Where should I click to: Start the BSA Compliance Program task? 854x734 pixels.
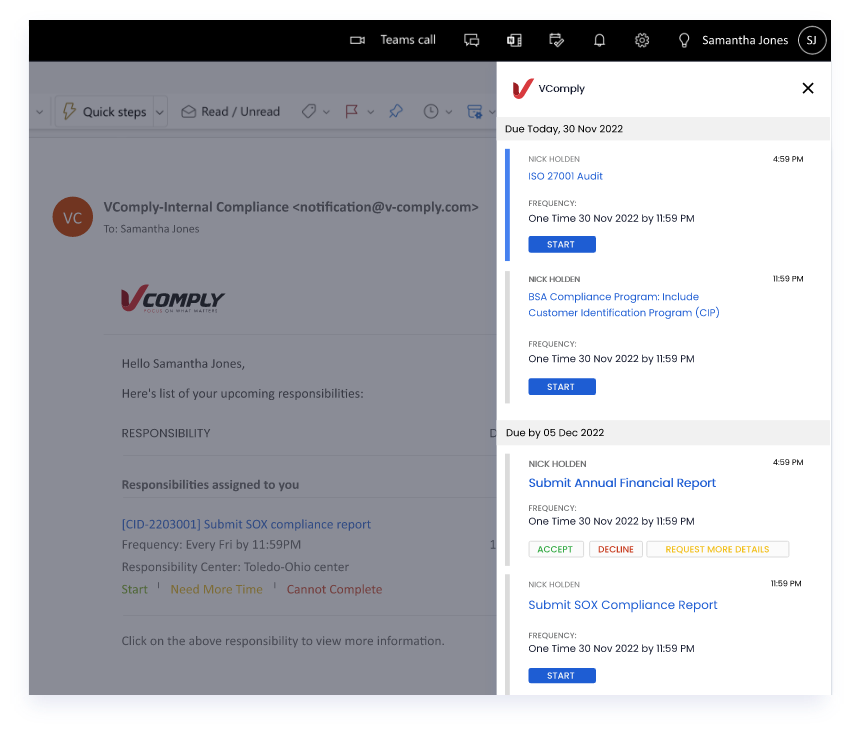562,387
